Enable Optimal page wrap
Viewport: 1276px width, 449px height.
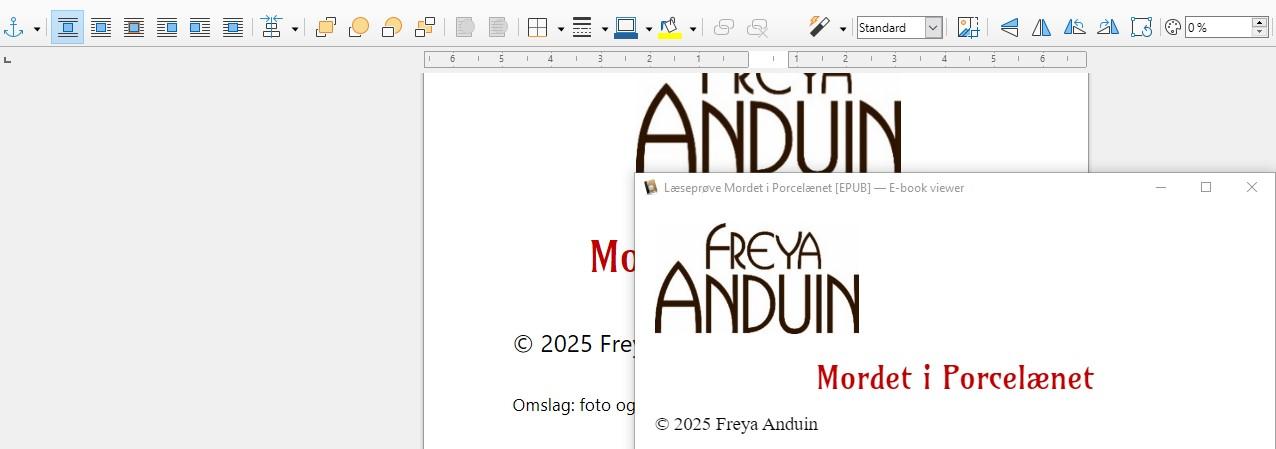coord(134,28)
